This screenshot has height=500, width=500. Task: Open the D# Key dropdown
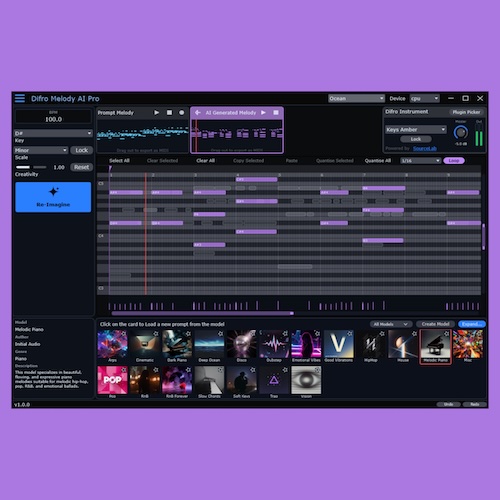(53, 133)
